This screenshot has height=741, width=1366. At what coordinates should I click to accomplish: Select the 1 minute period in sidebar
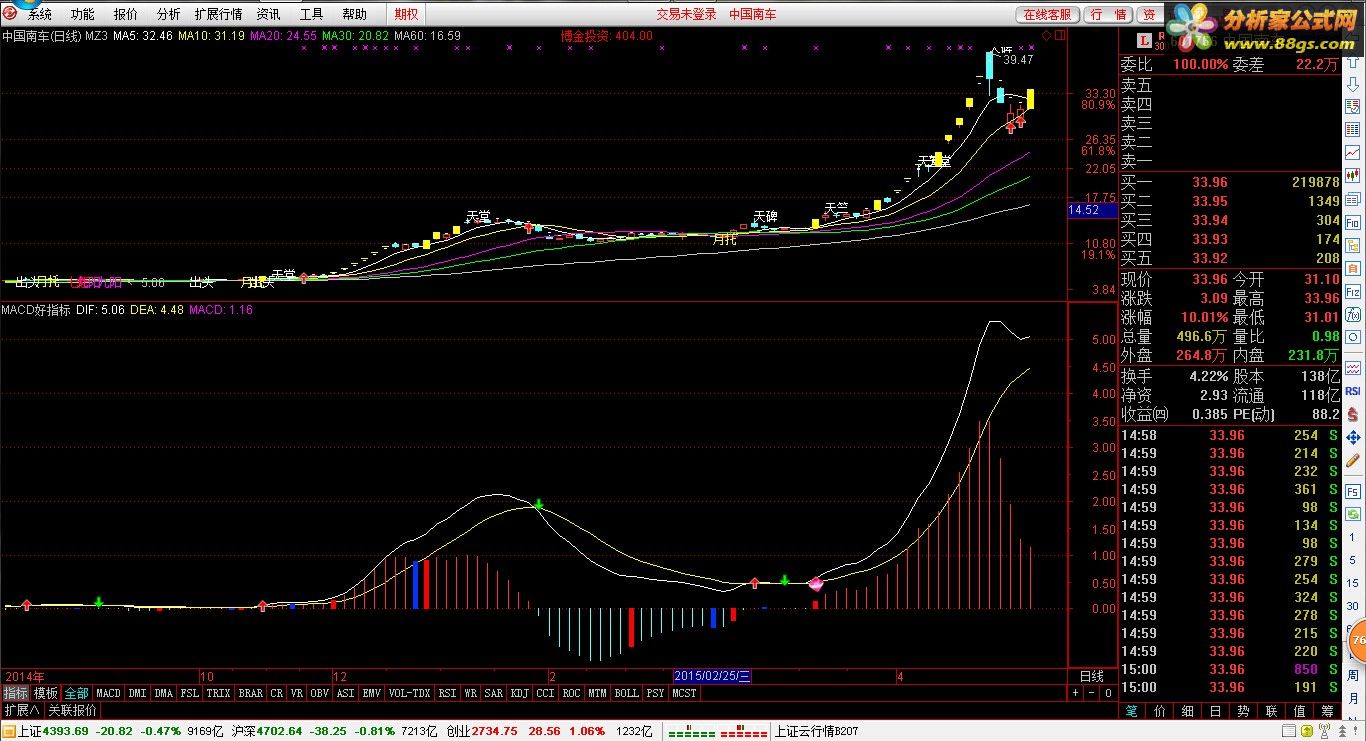pyautogui.click(x=1353, y=536)
